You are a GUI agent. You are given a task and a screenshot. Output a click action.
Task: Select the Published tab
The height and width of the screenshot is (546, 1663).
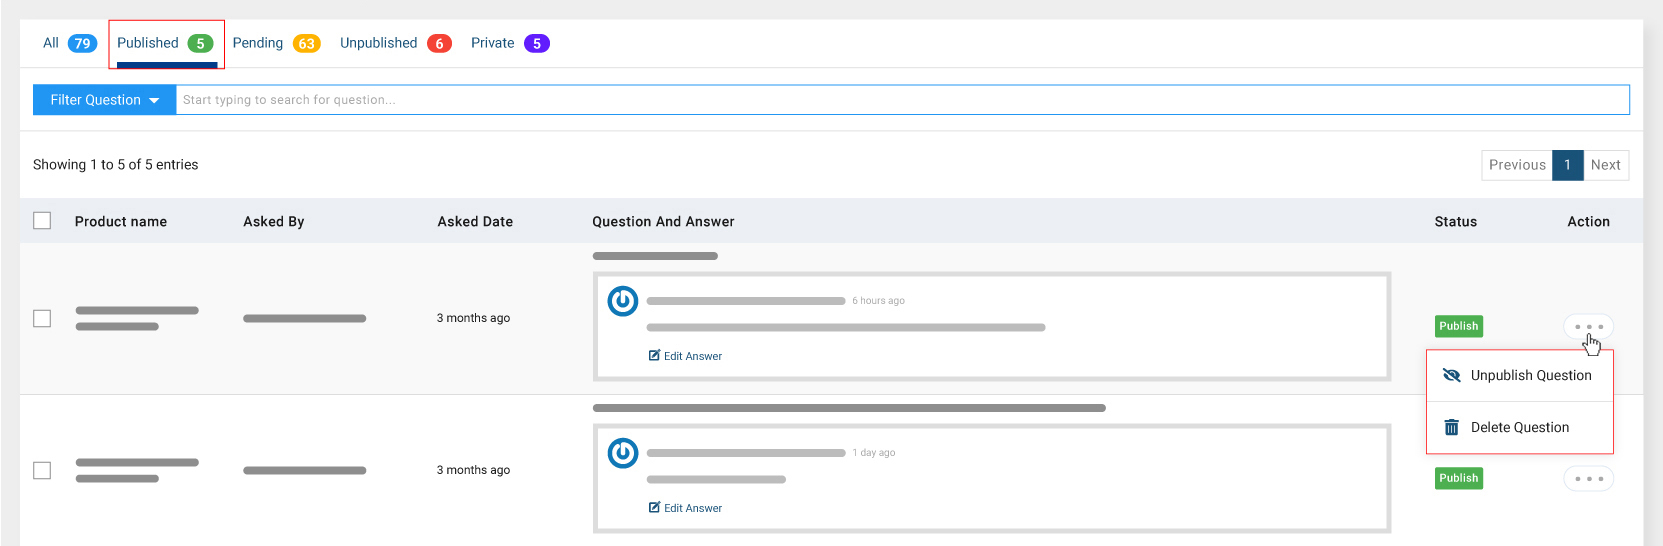[x=165, y=44]
